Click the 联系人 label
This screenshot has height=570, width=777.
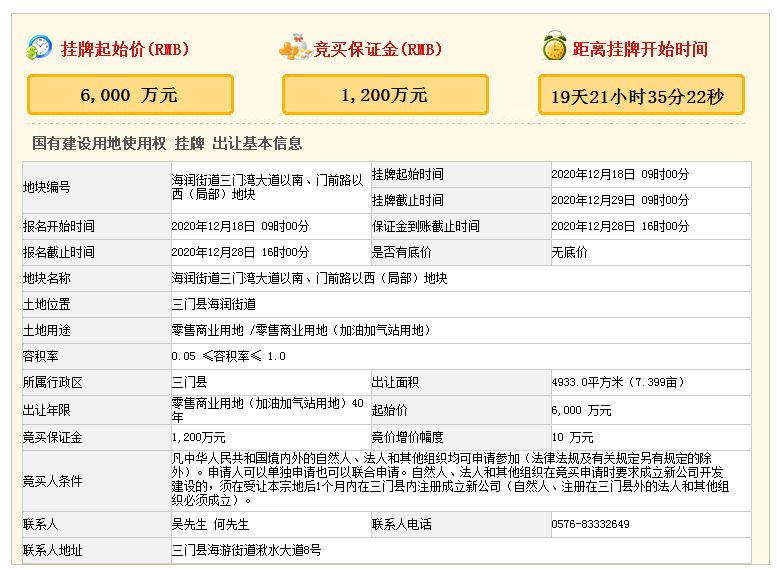[x=41, y=524]
